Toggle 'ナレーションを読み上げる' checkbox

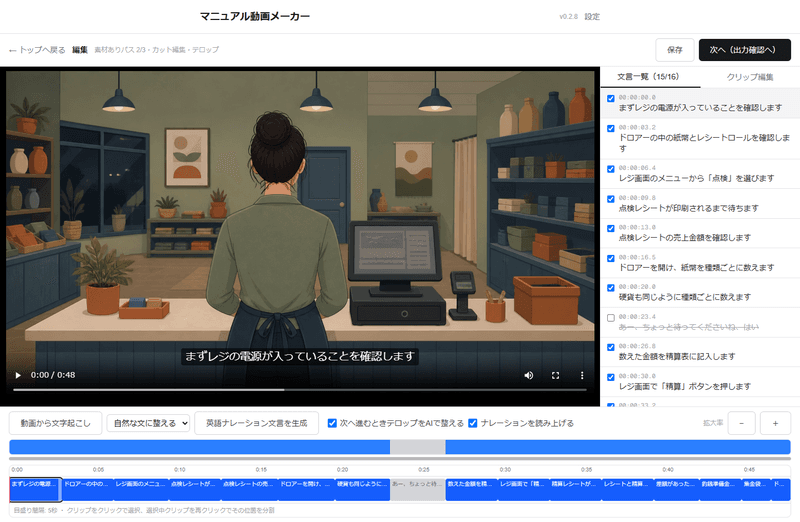click(x=472, y=423)
